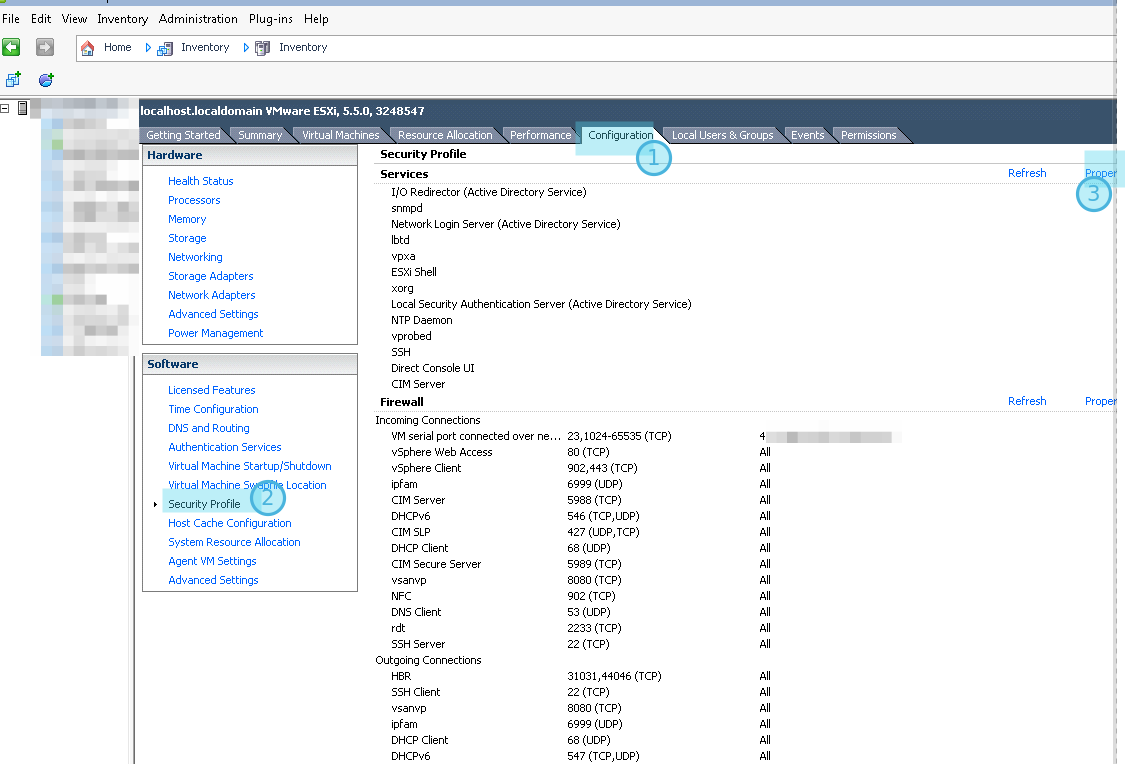Select the NTP Daemon service row
The width and height of the screenshot is (1125, 764).
pyautogui.click(x=421, y=320)
